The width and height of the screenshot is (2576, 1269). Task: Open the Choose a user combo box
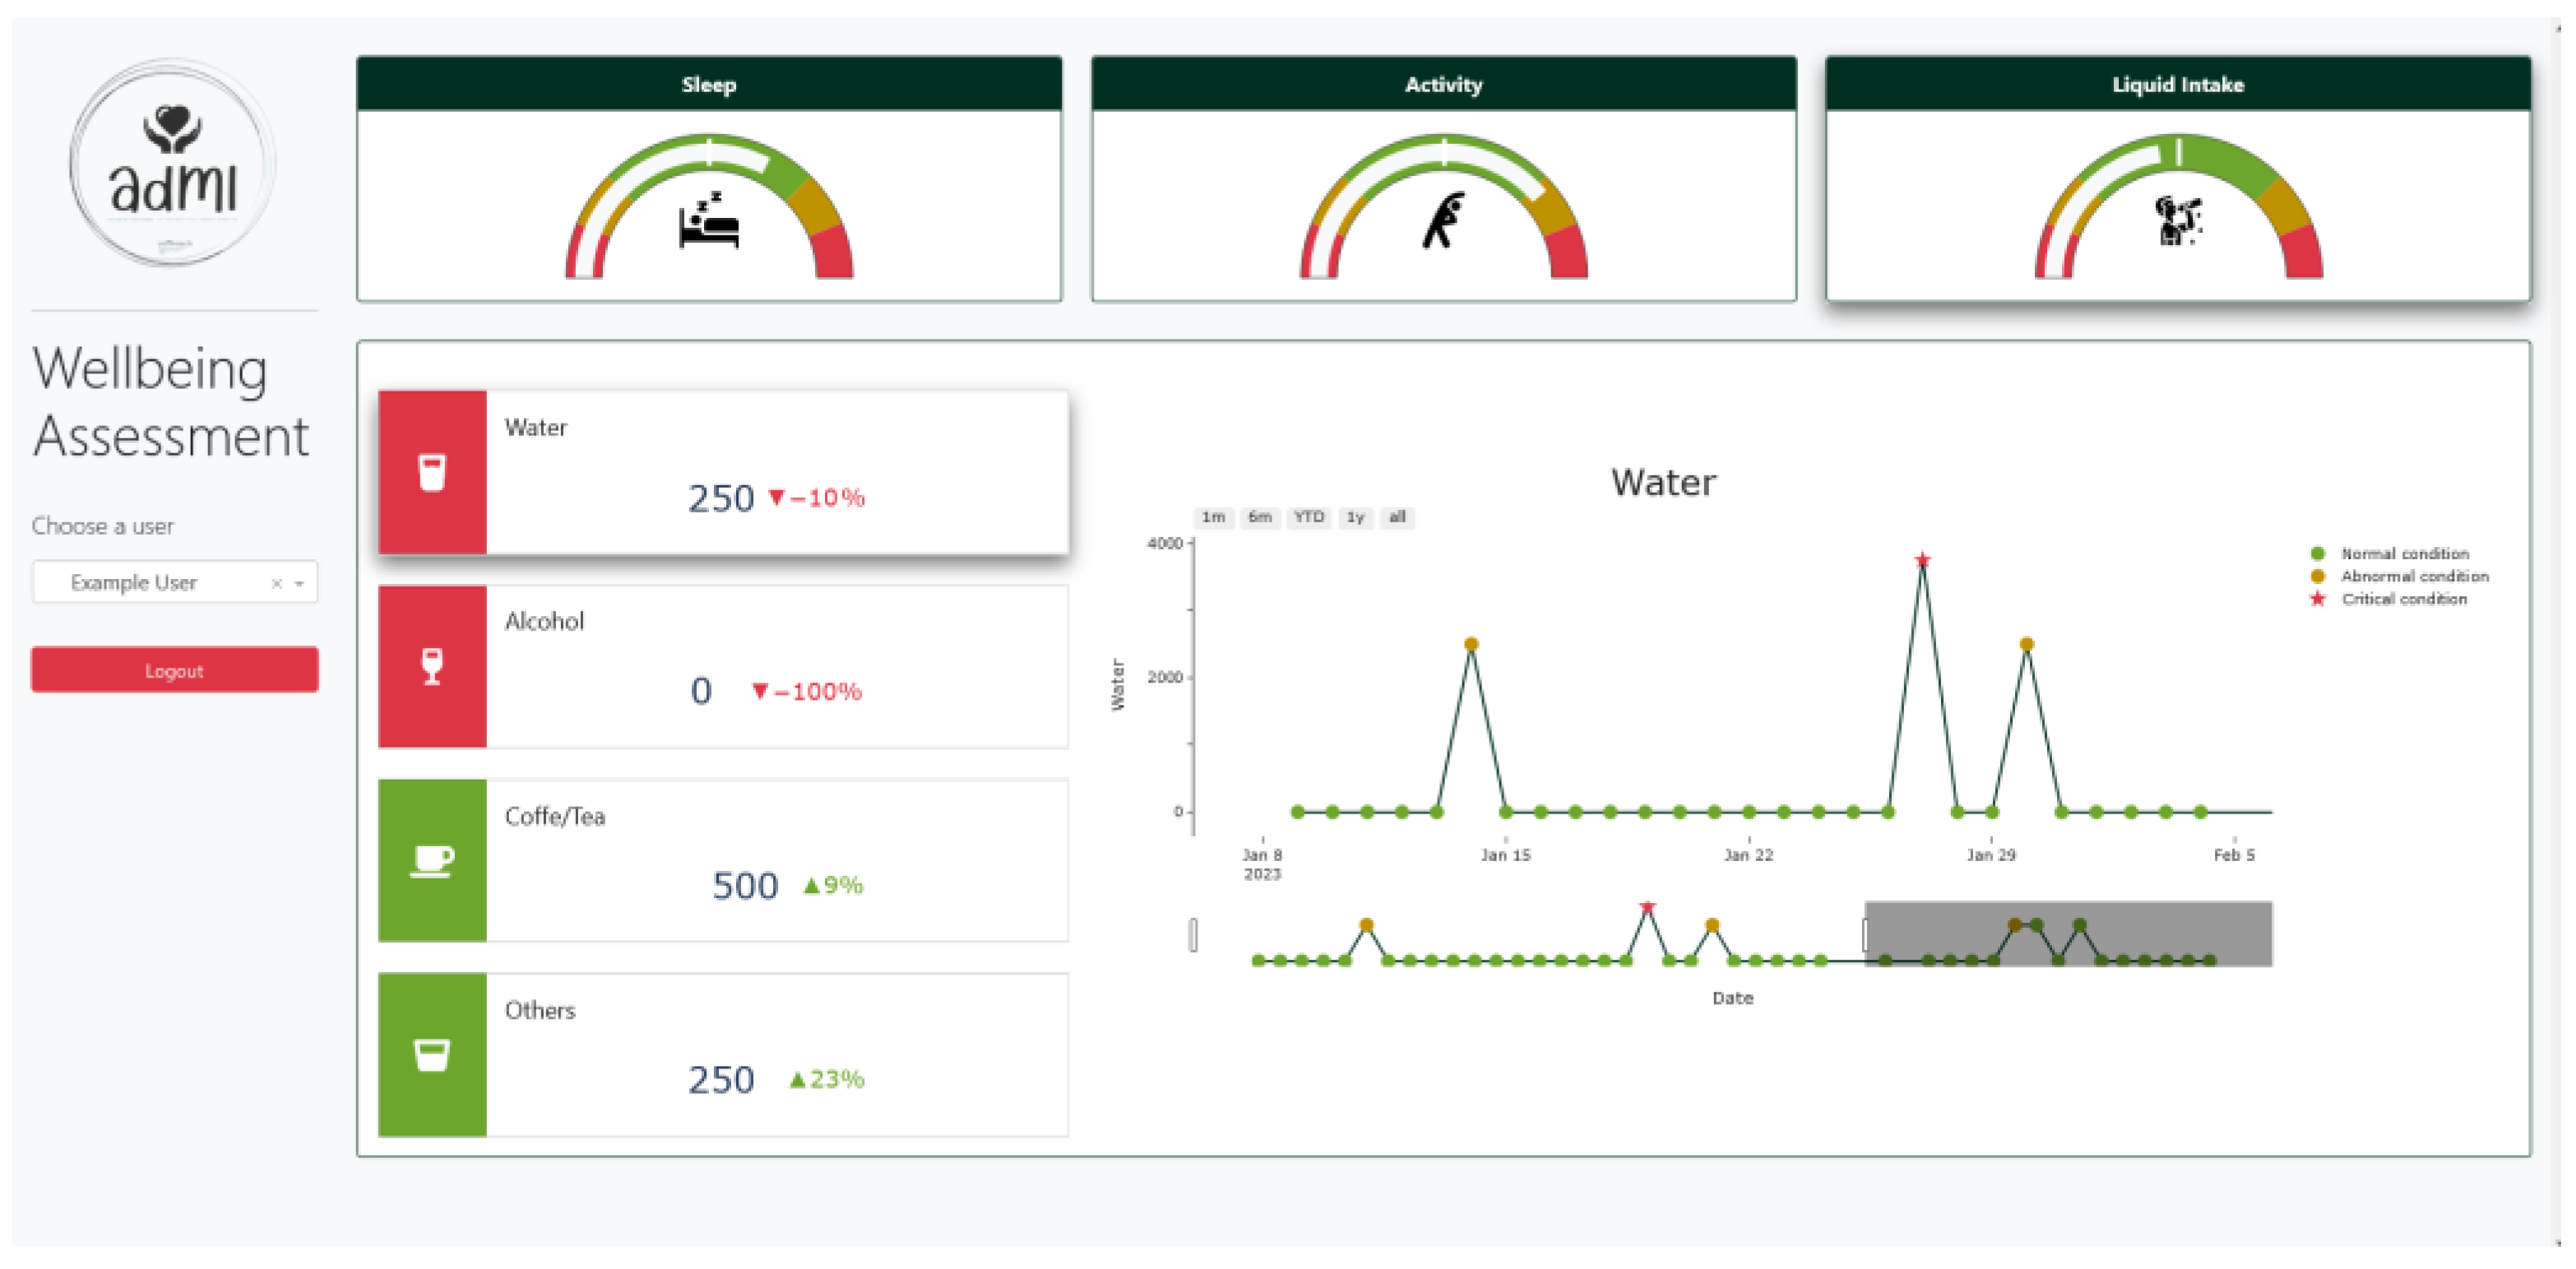150,582
